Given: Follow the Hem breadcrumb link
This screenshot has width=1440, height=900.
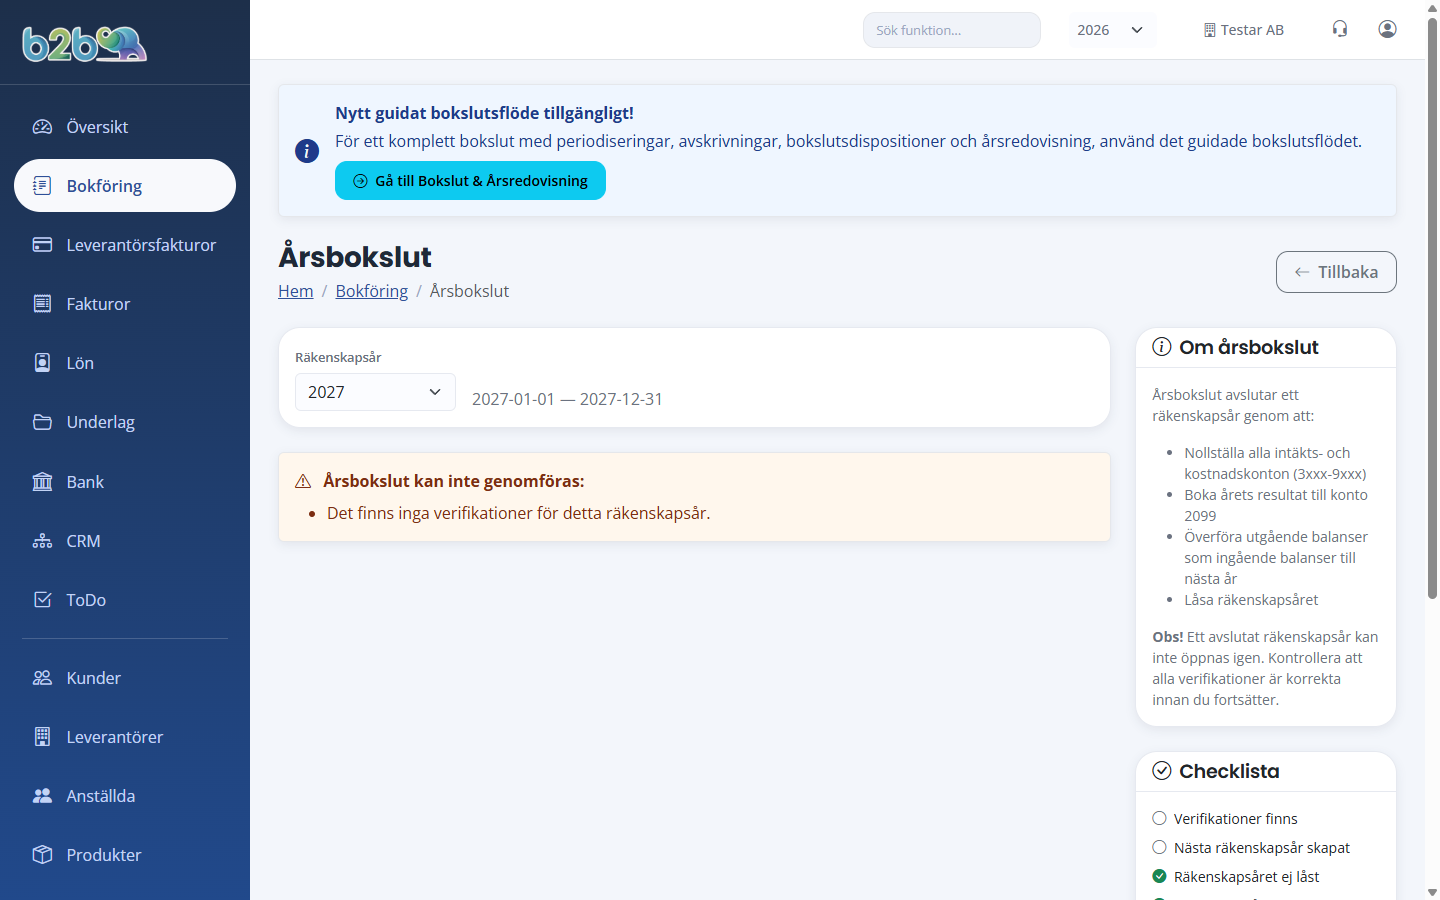Looking at the screenshot, I should click(x=296, y=291).
